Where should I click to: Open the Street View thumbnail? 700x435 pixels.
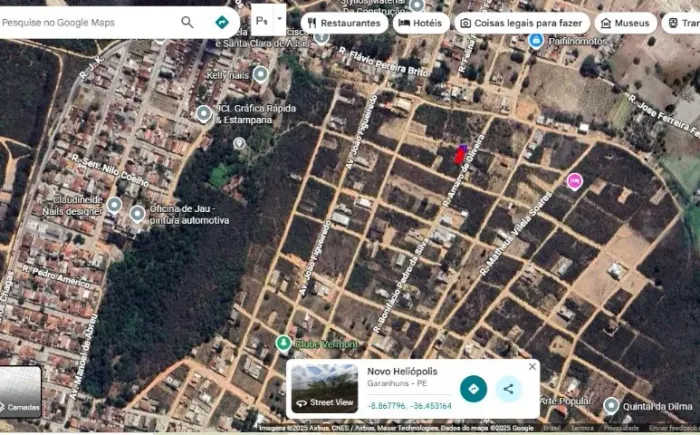point(325,389)
